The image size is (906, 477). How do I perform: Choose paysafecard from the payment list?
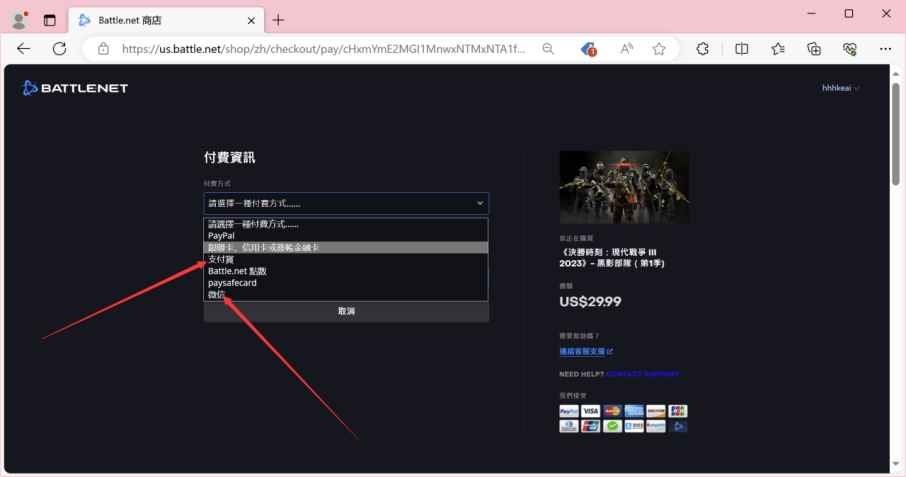(x=346, y=283)
